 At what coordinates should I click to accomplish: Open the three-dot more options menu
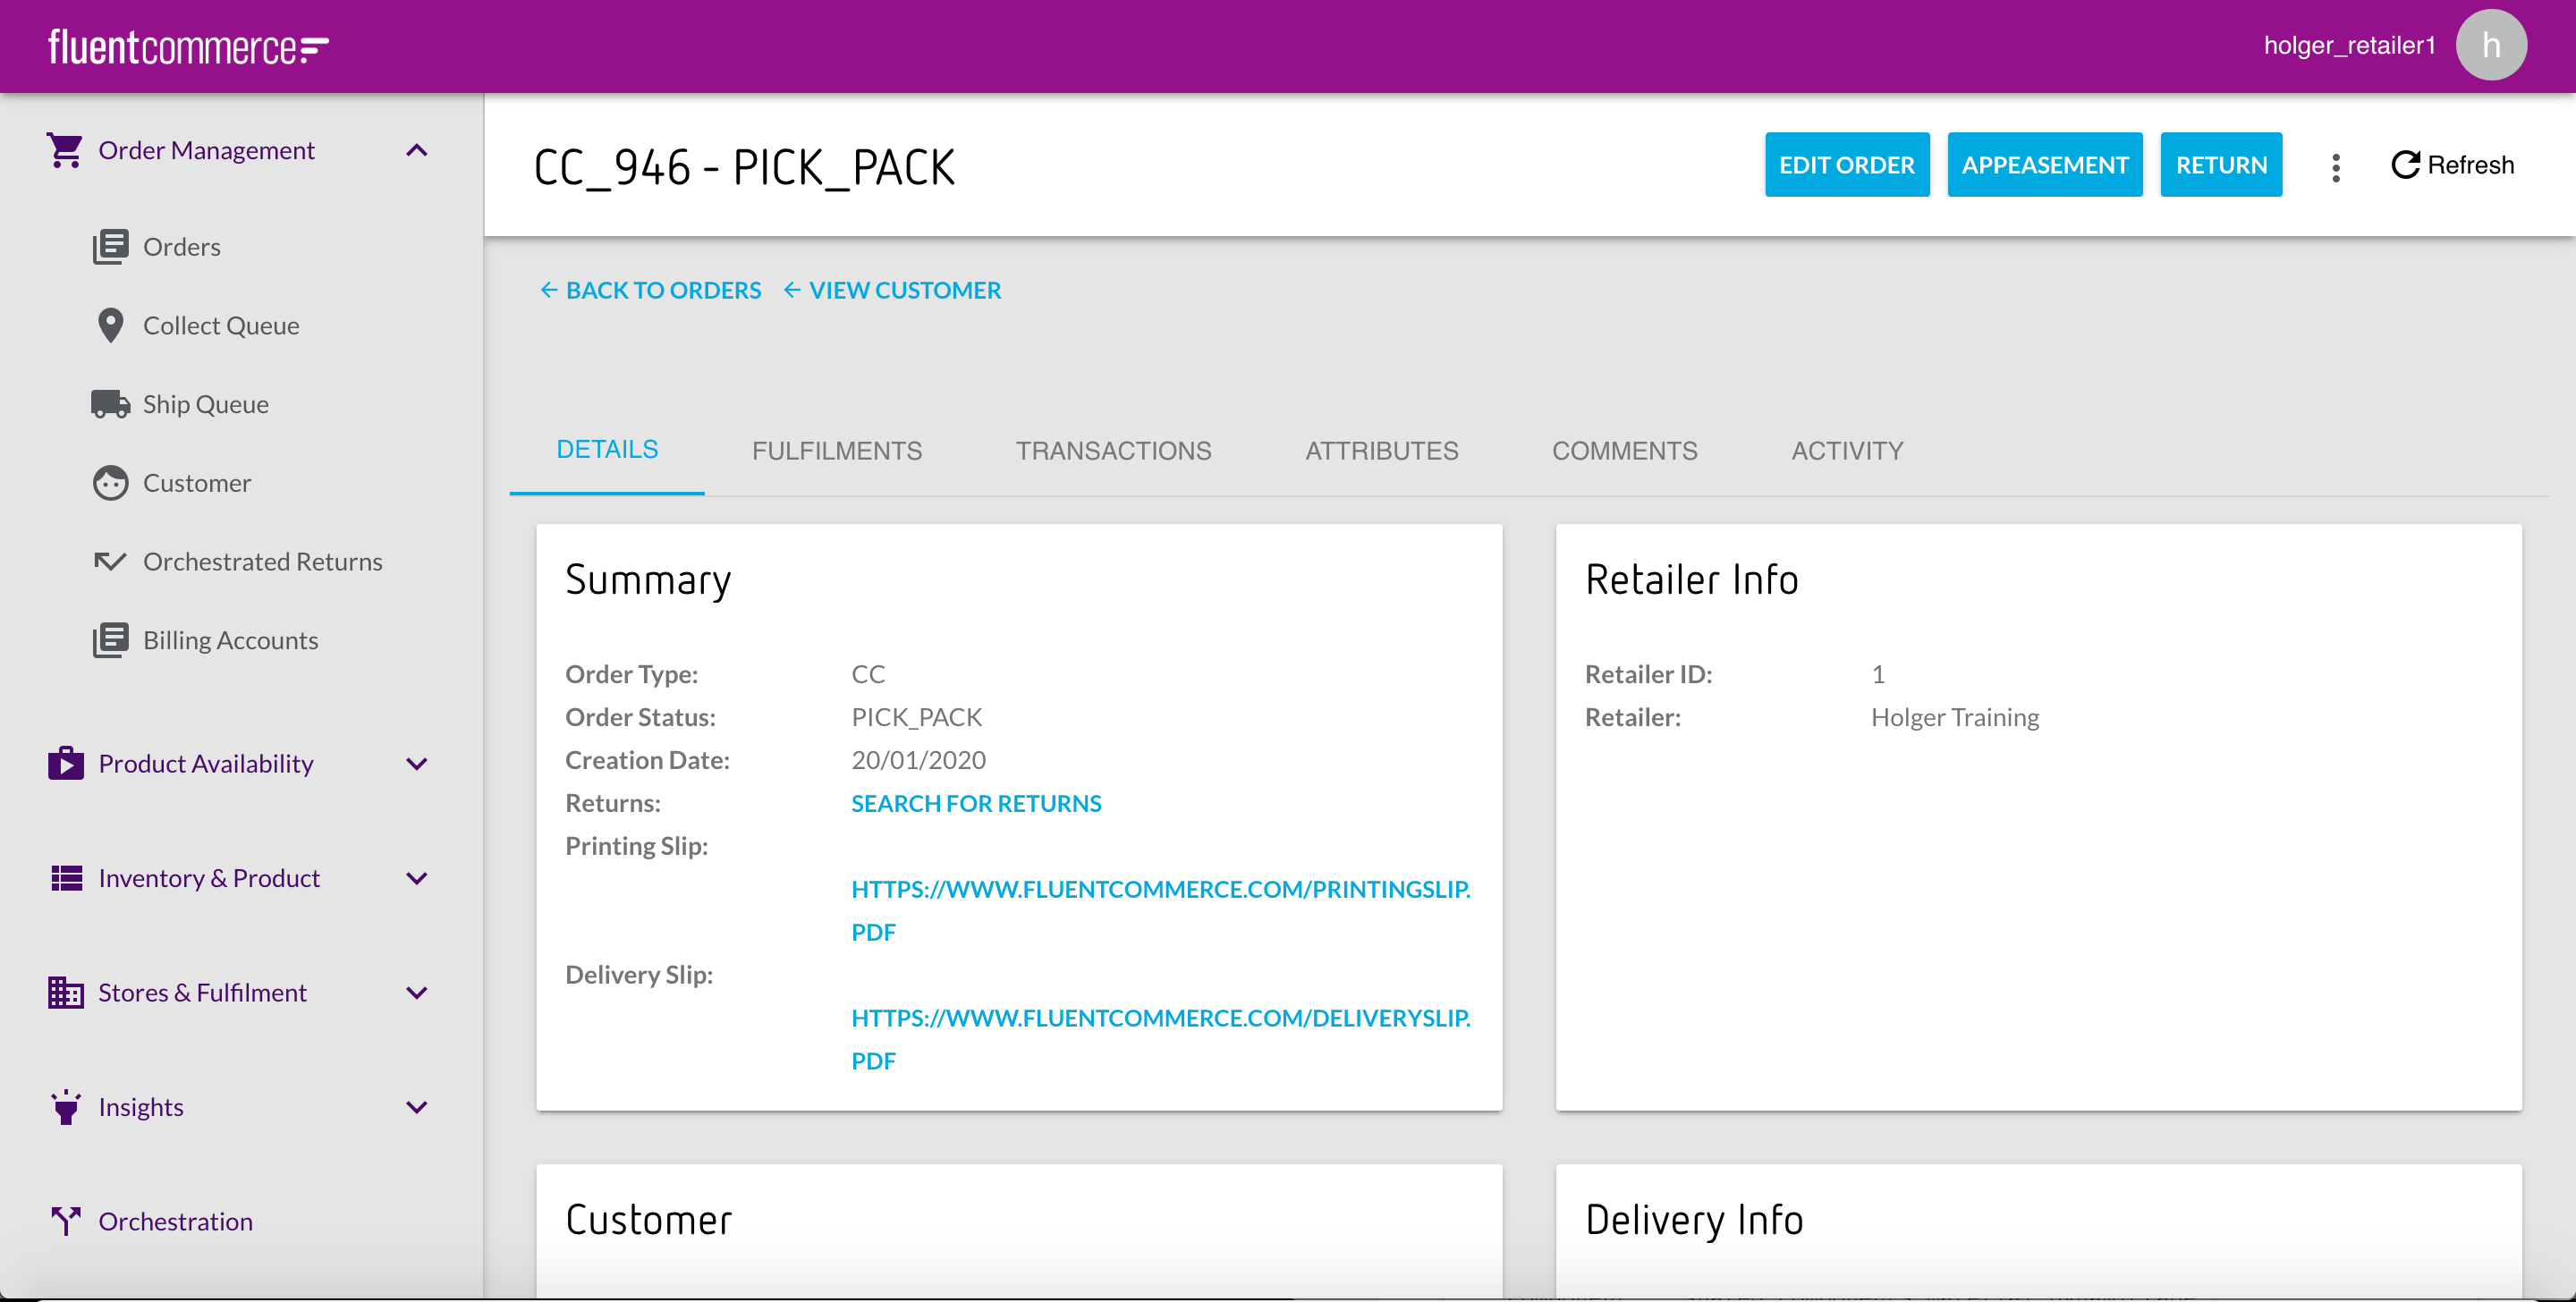pos(2336,166)
